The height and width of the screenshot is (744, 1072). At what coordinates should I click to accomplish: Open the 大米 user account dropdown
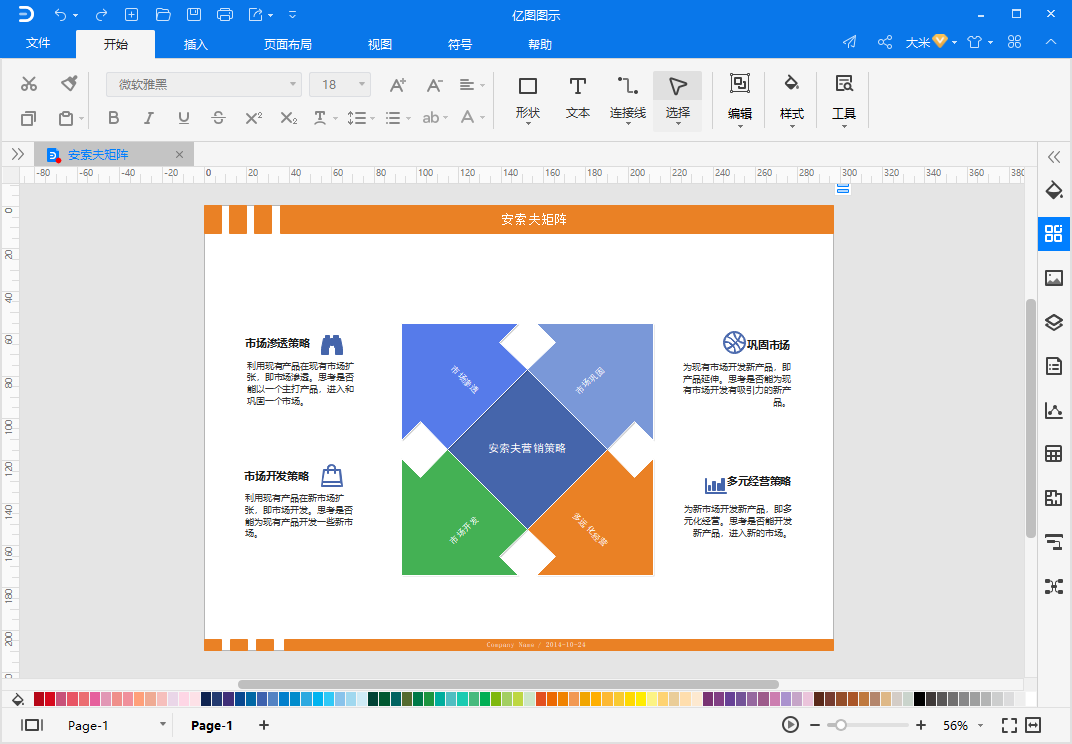click(x=930, y=42)
